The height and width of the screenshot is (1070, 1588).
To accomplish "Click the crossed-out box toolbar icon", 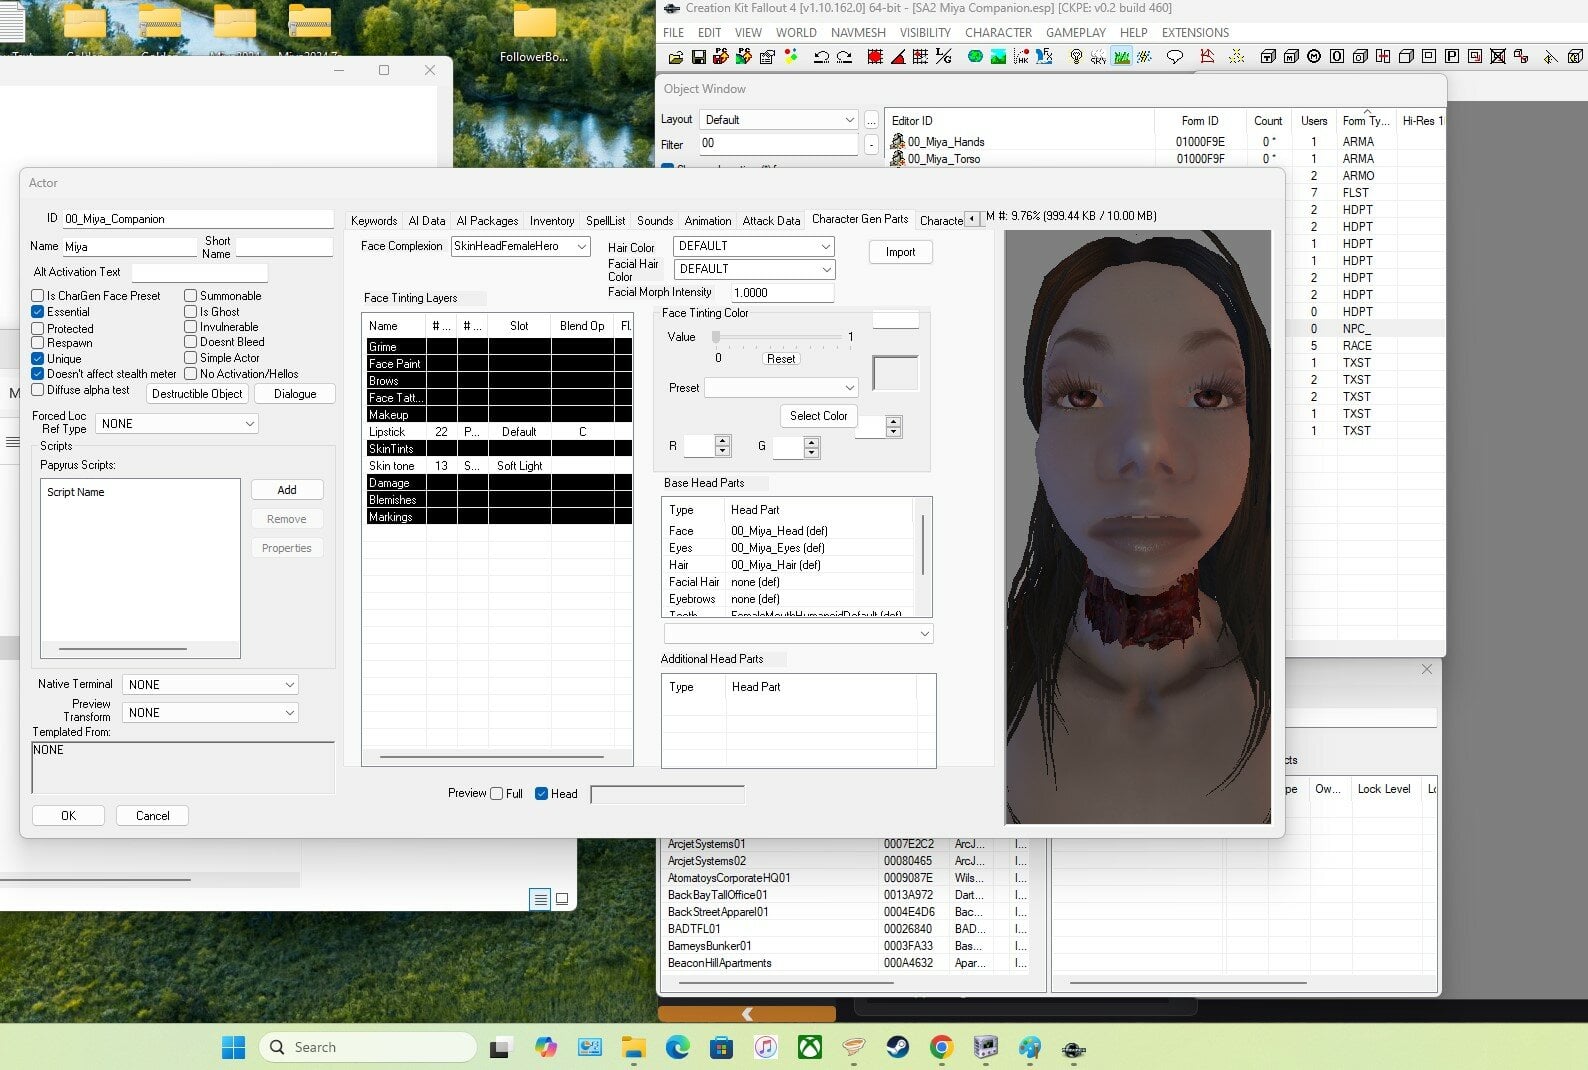I will (1498, 57).
